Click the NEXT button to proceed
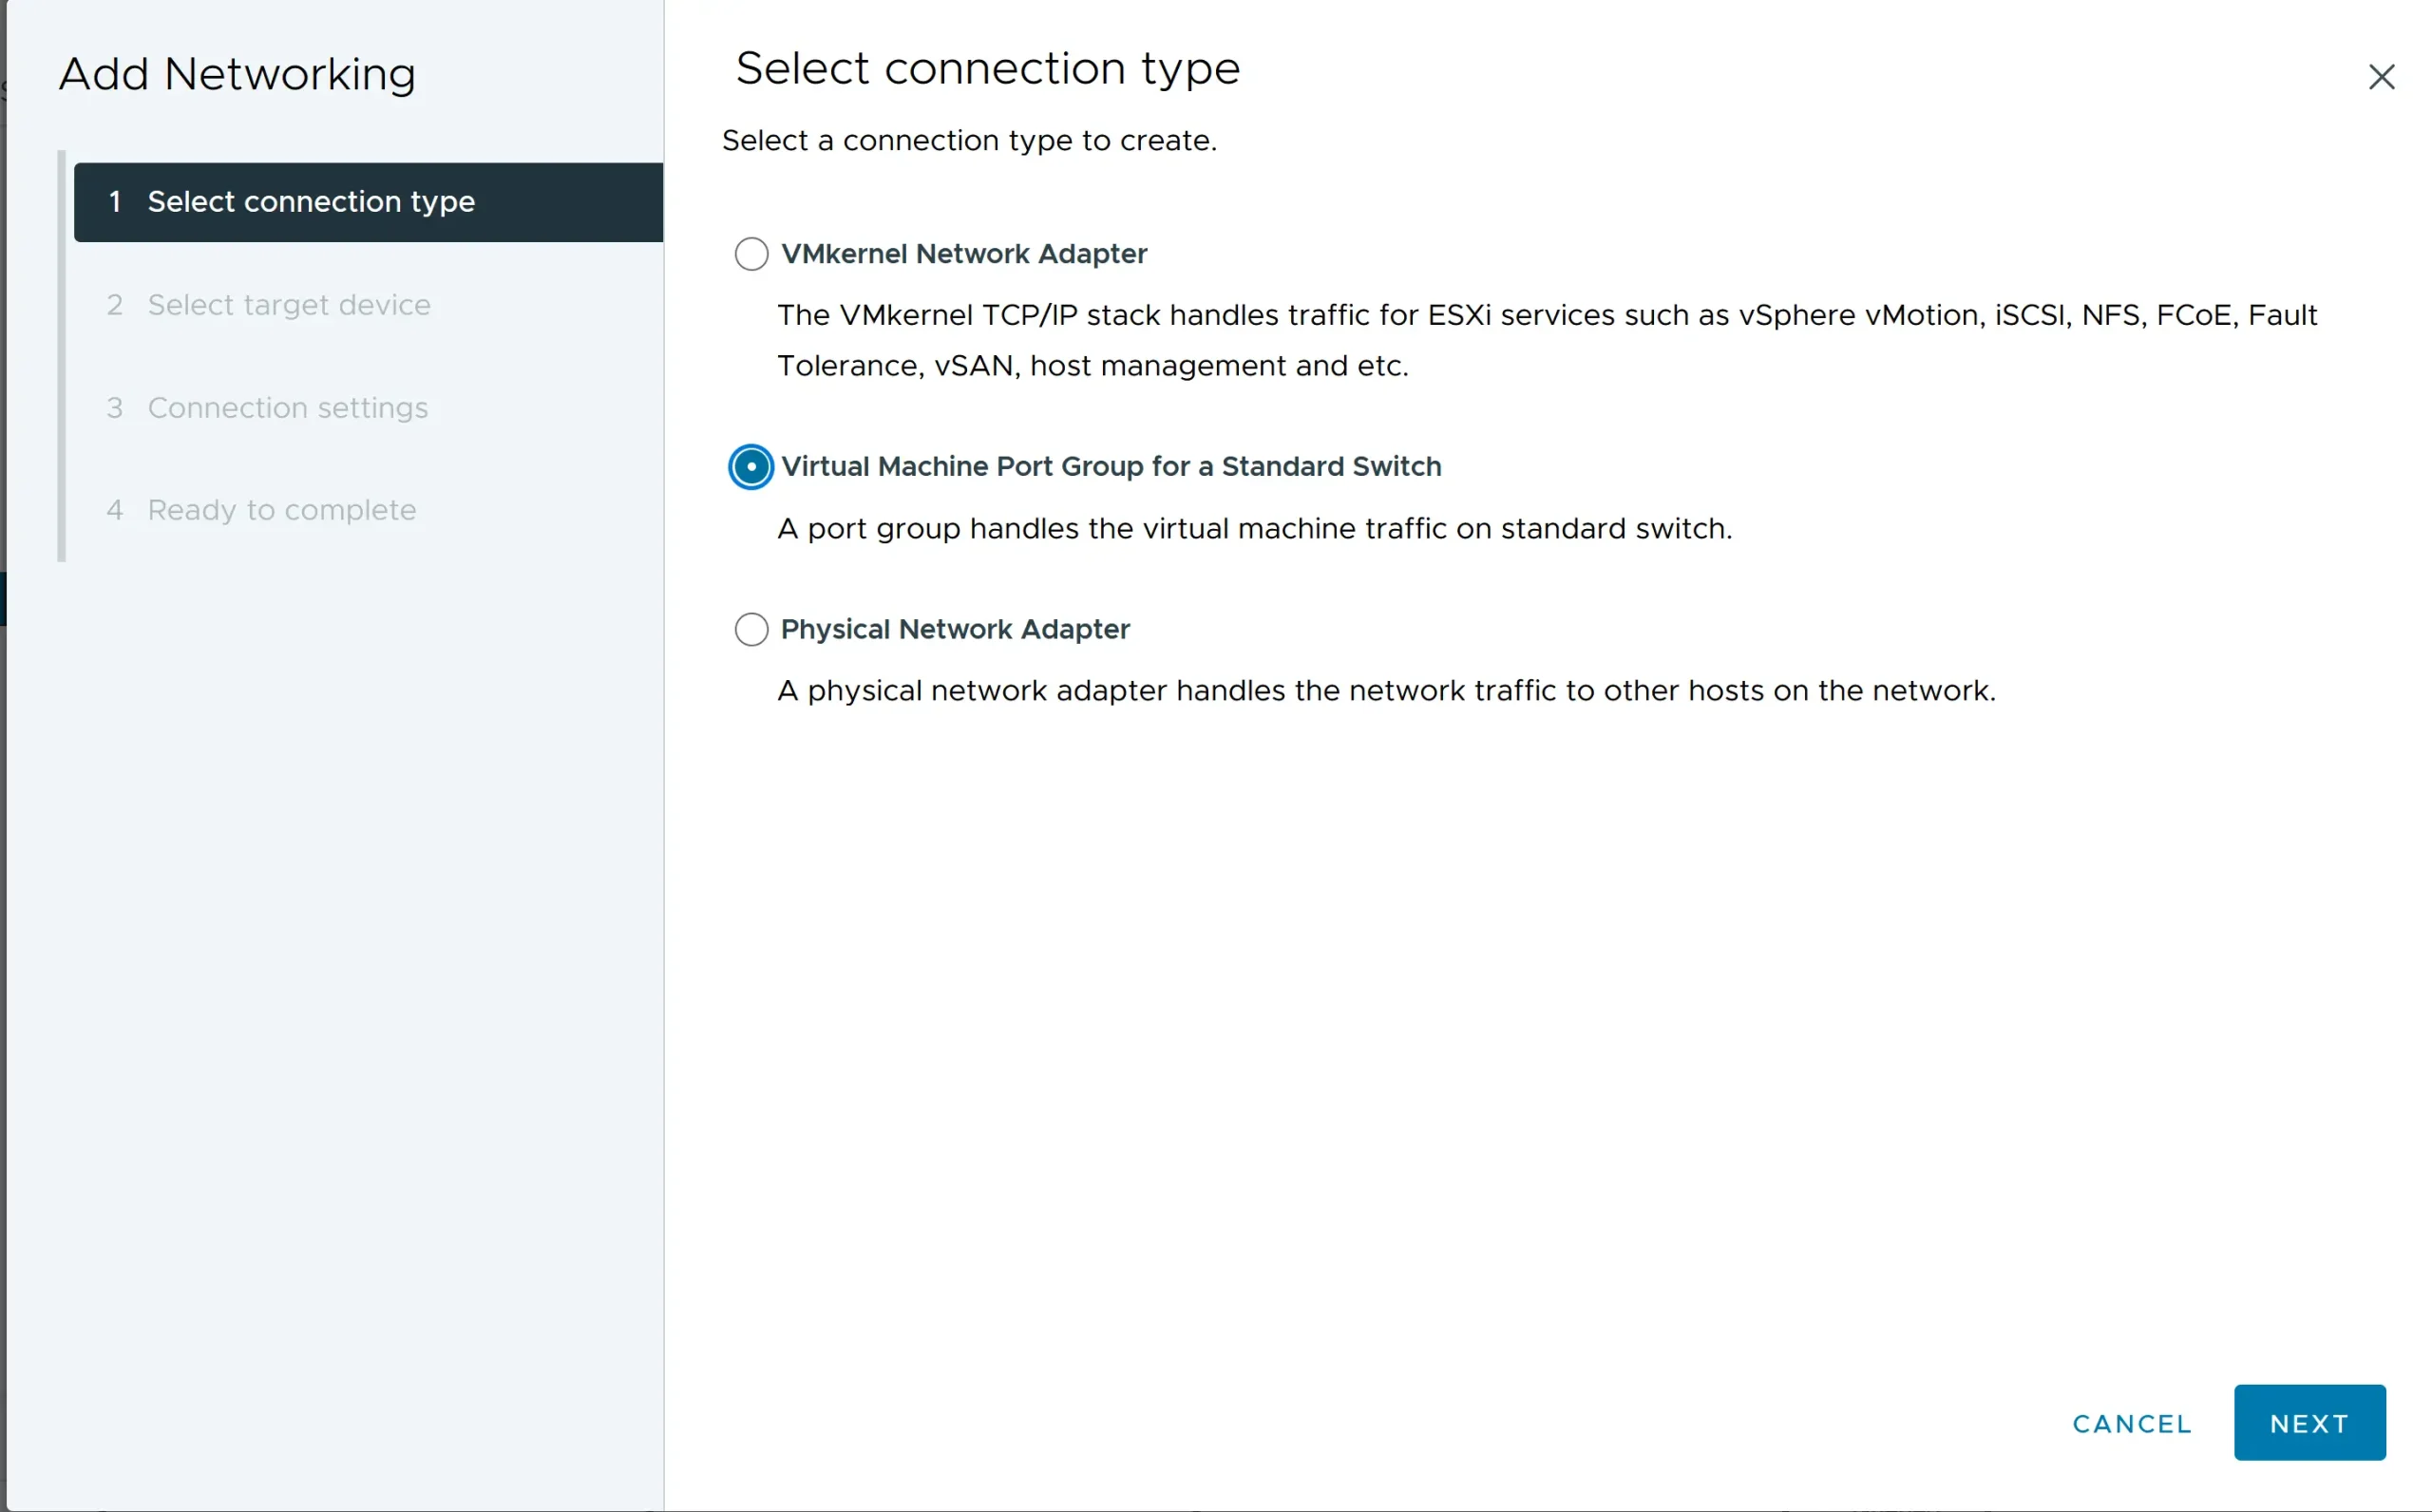The width and height of the screenshot is (2432, 1512). [2309, 1422]
